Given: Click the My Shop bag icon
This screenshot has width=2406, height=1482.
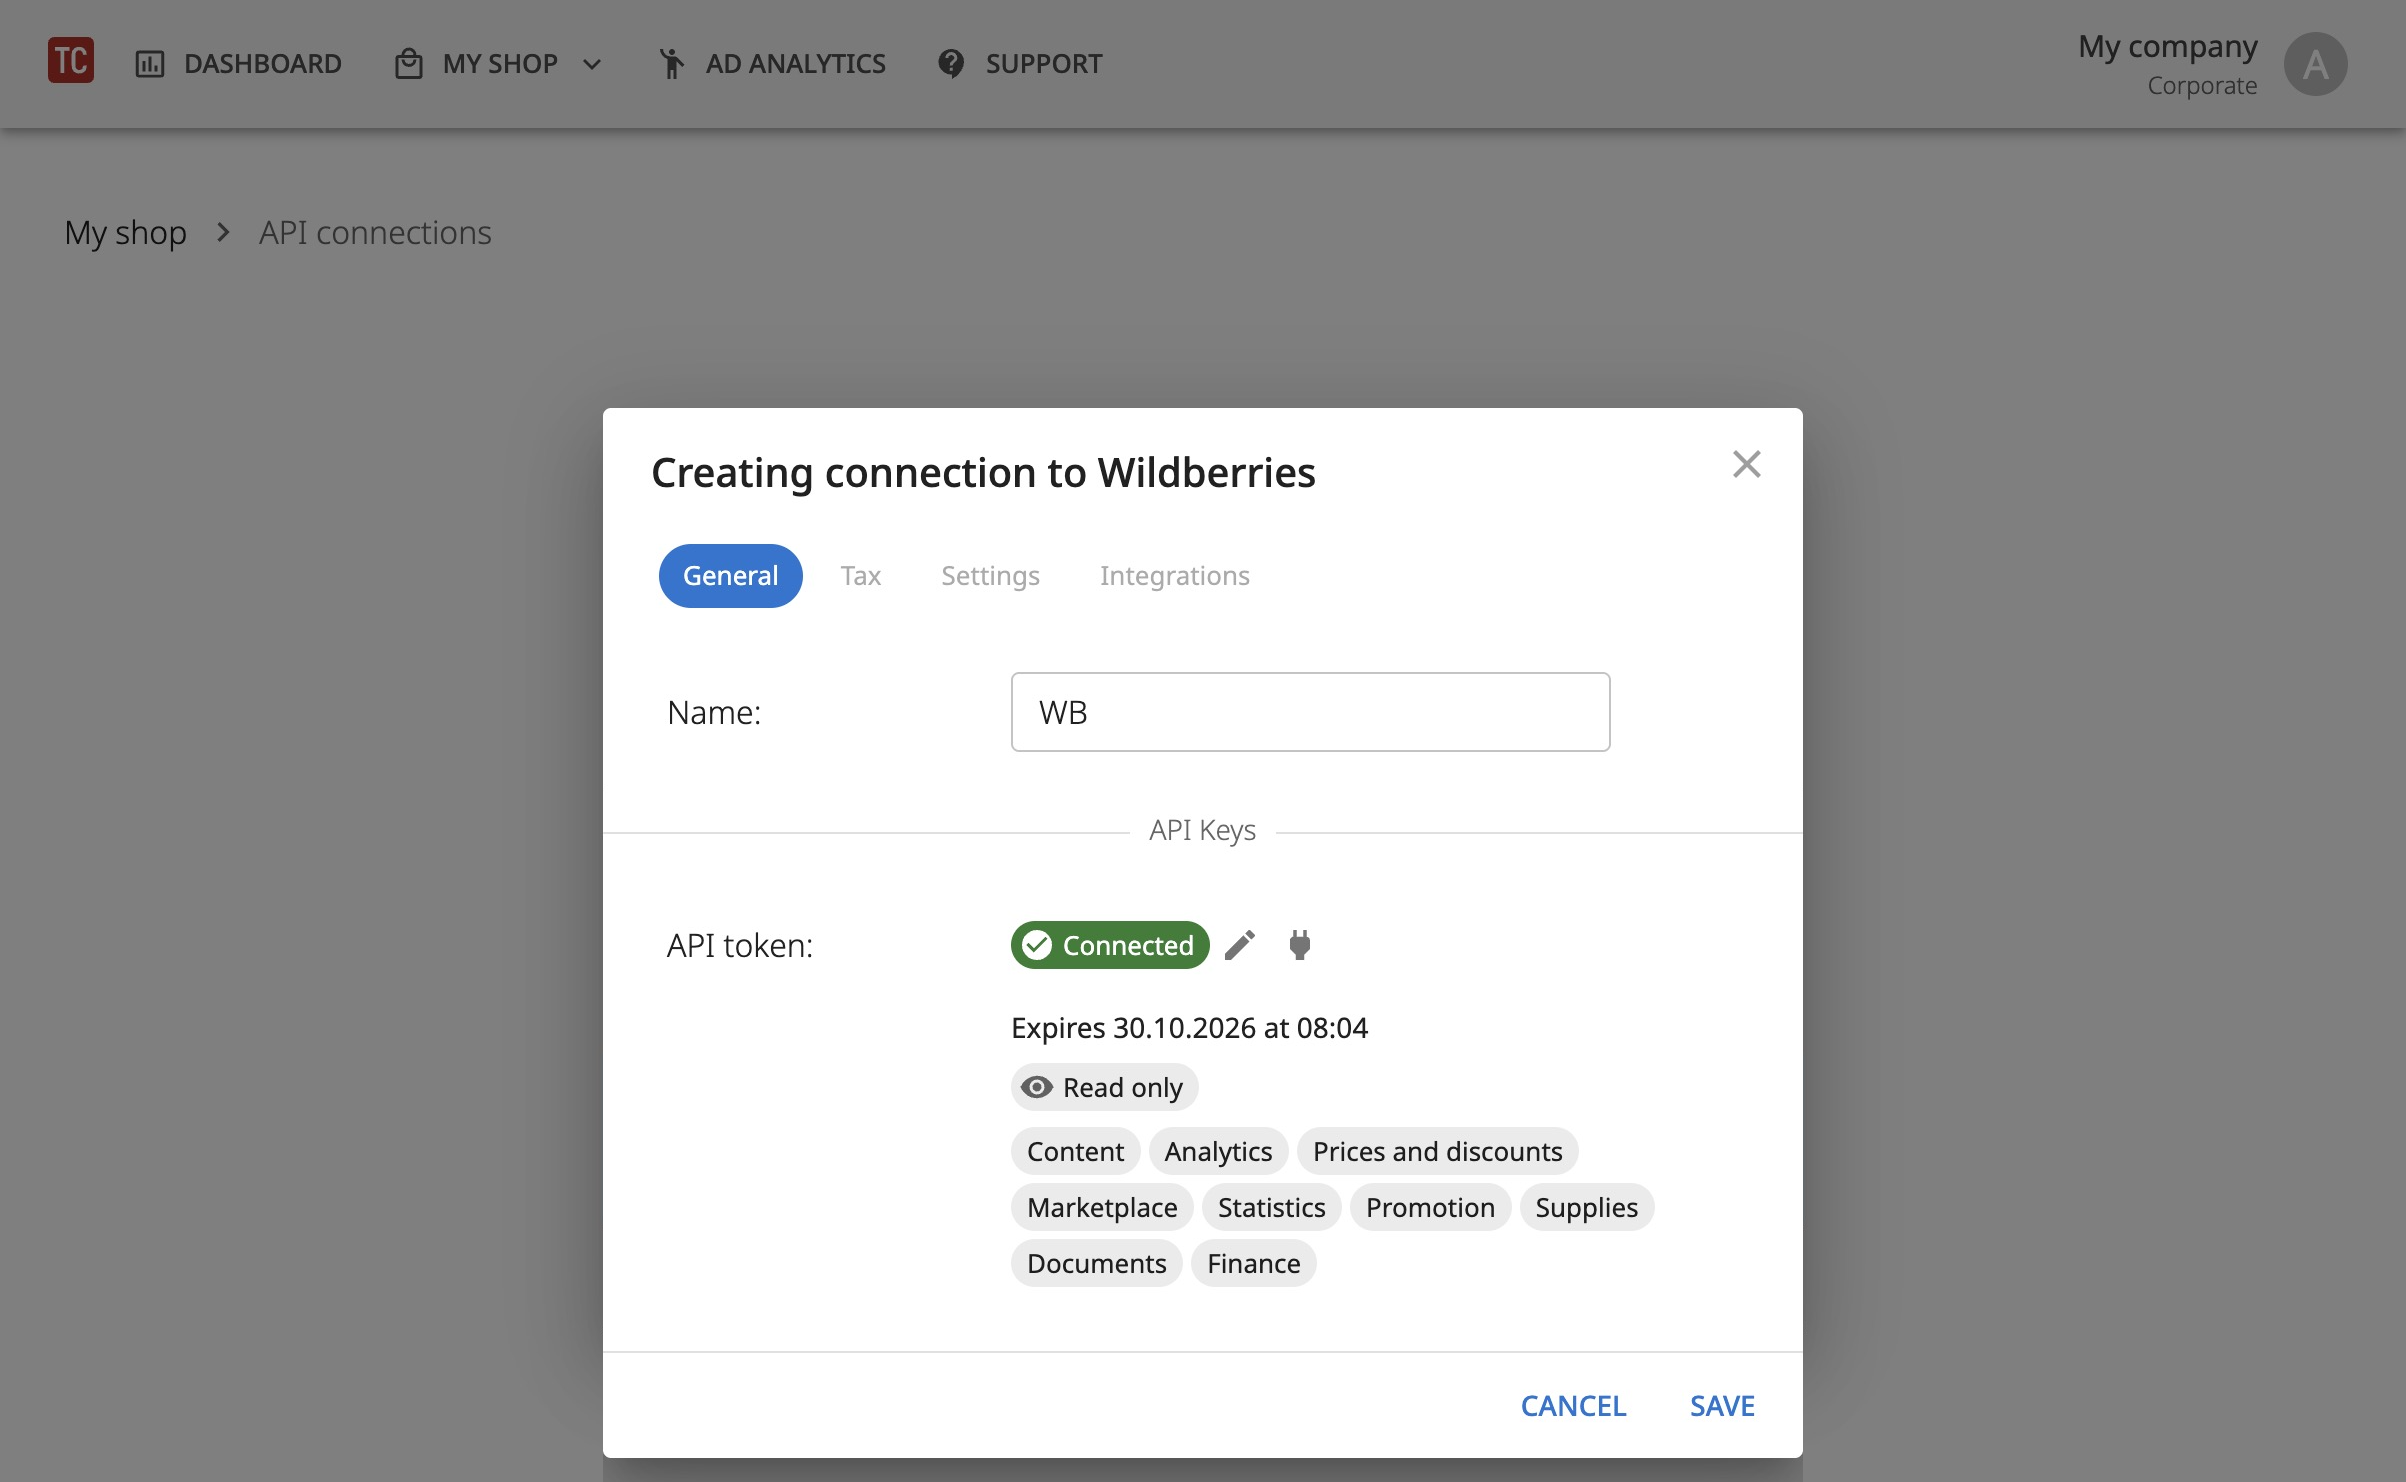Looking at the screenshot, I should [x=408, y=64].
